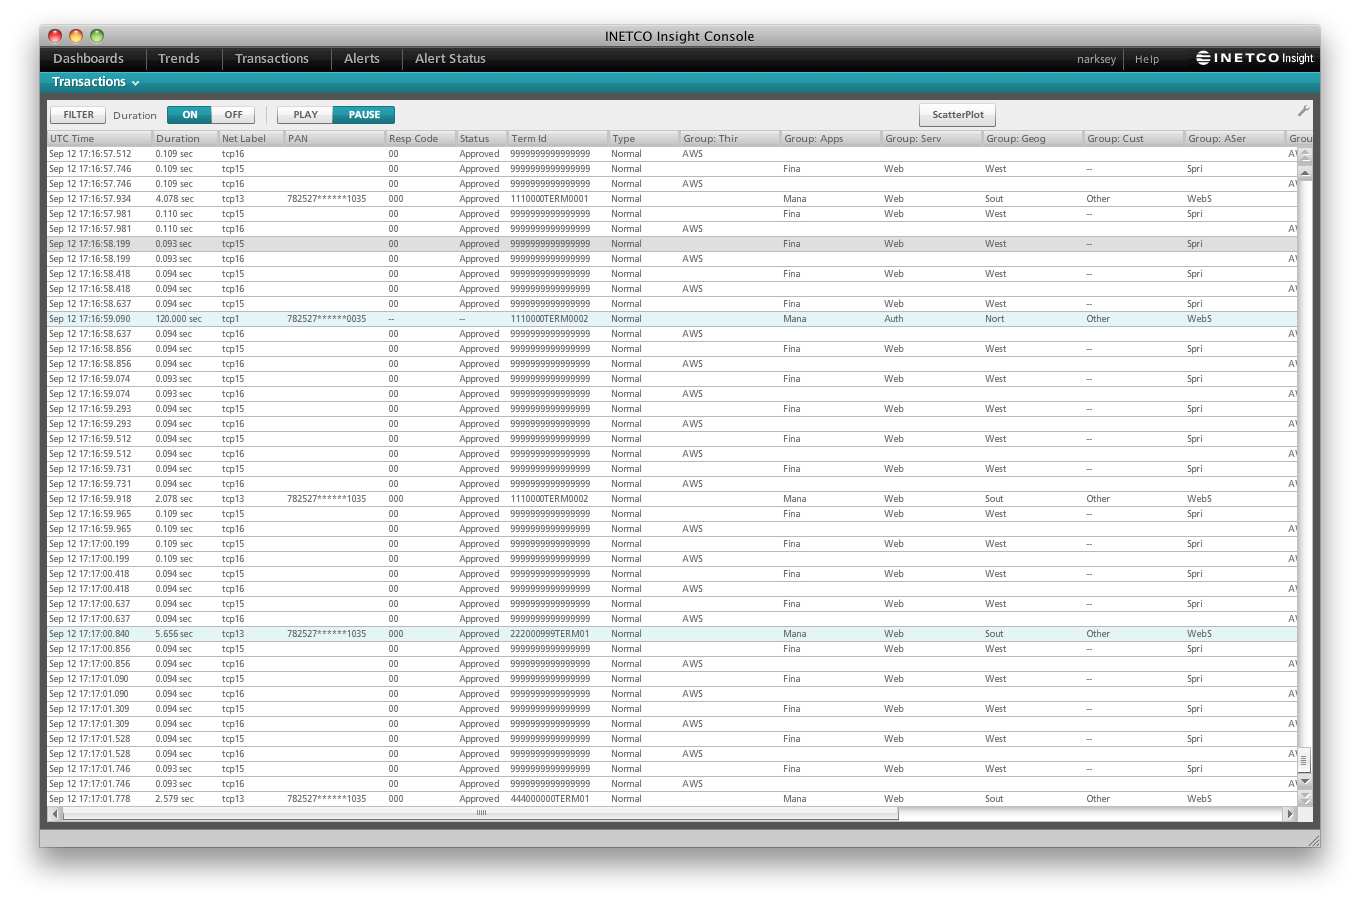
Task: Select the 2.078 sec duration row
Action: click(x=673, y=499)
